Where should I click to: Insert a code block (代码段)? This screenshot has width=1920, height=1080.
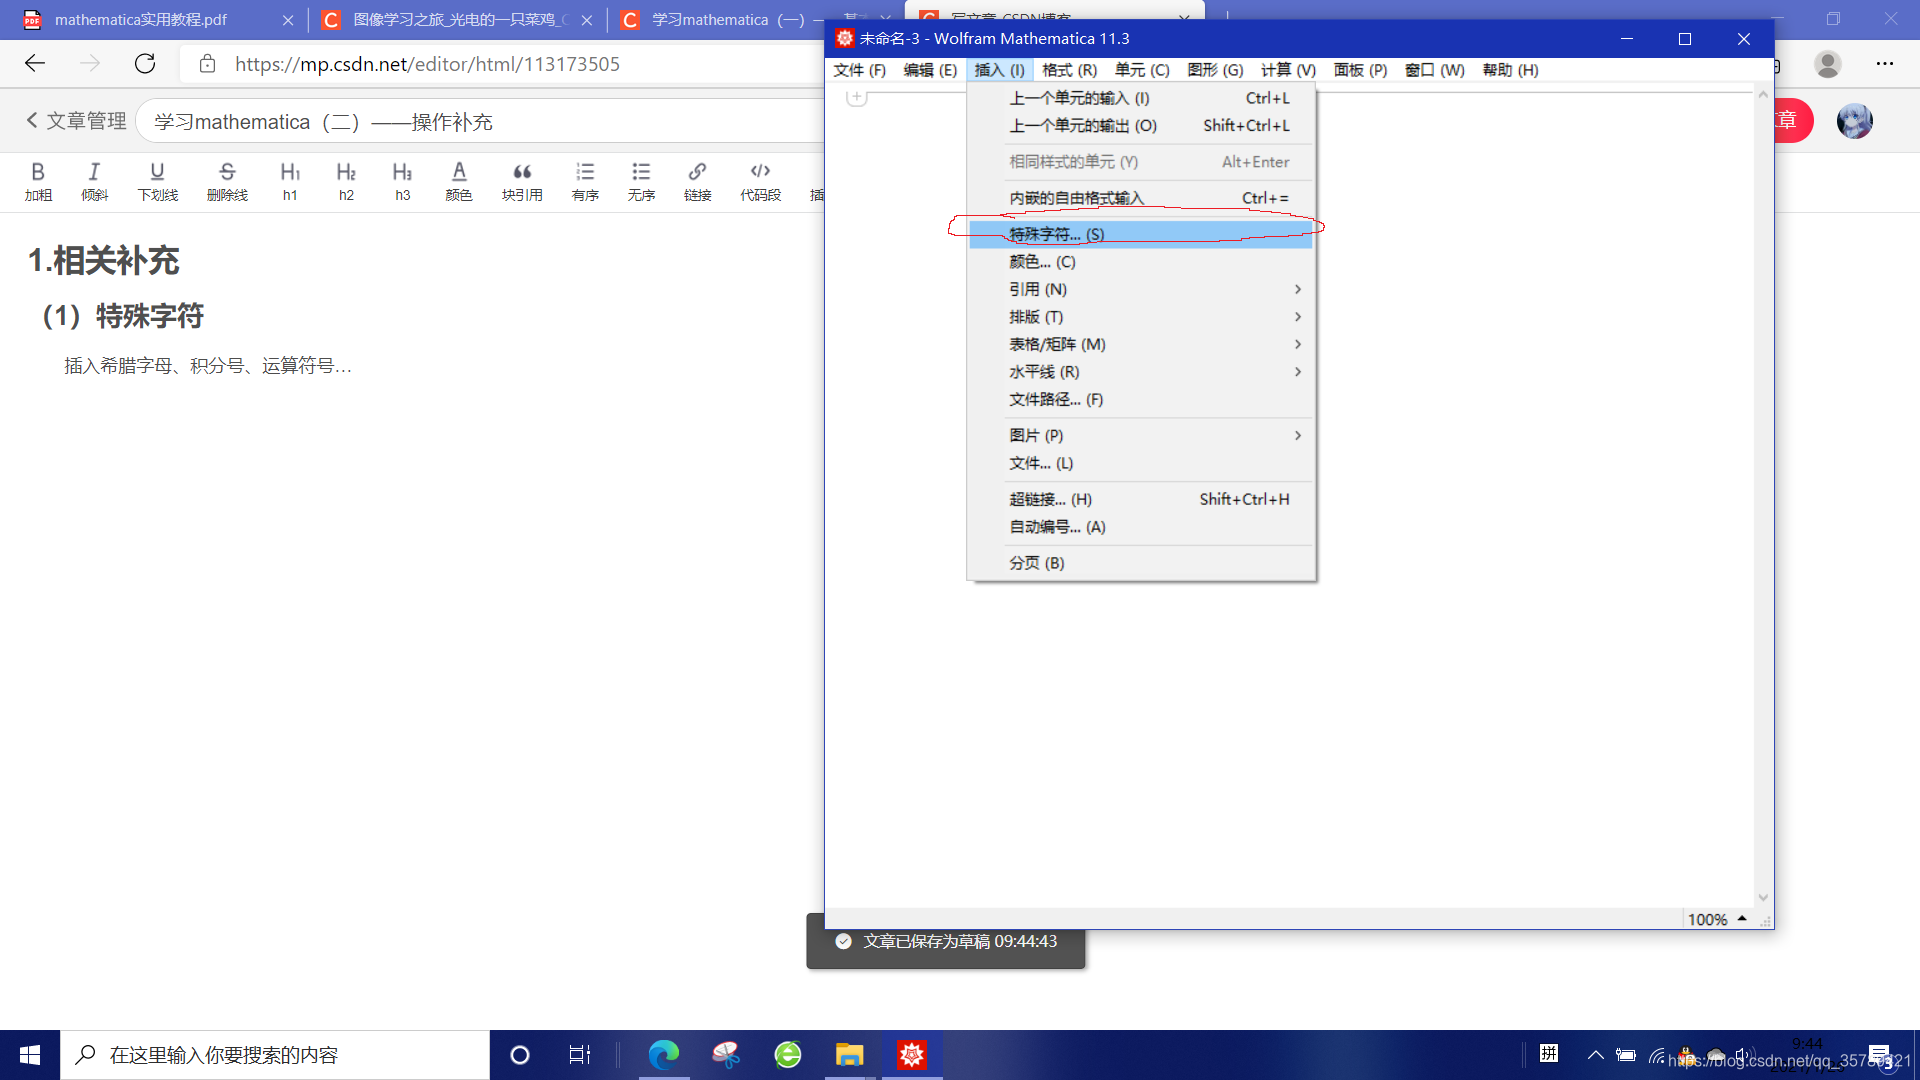click(760, 180)
